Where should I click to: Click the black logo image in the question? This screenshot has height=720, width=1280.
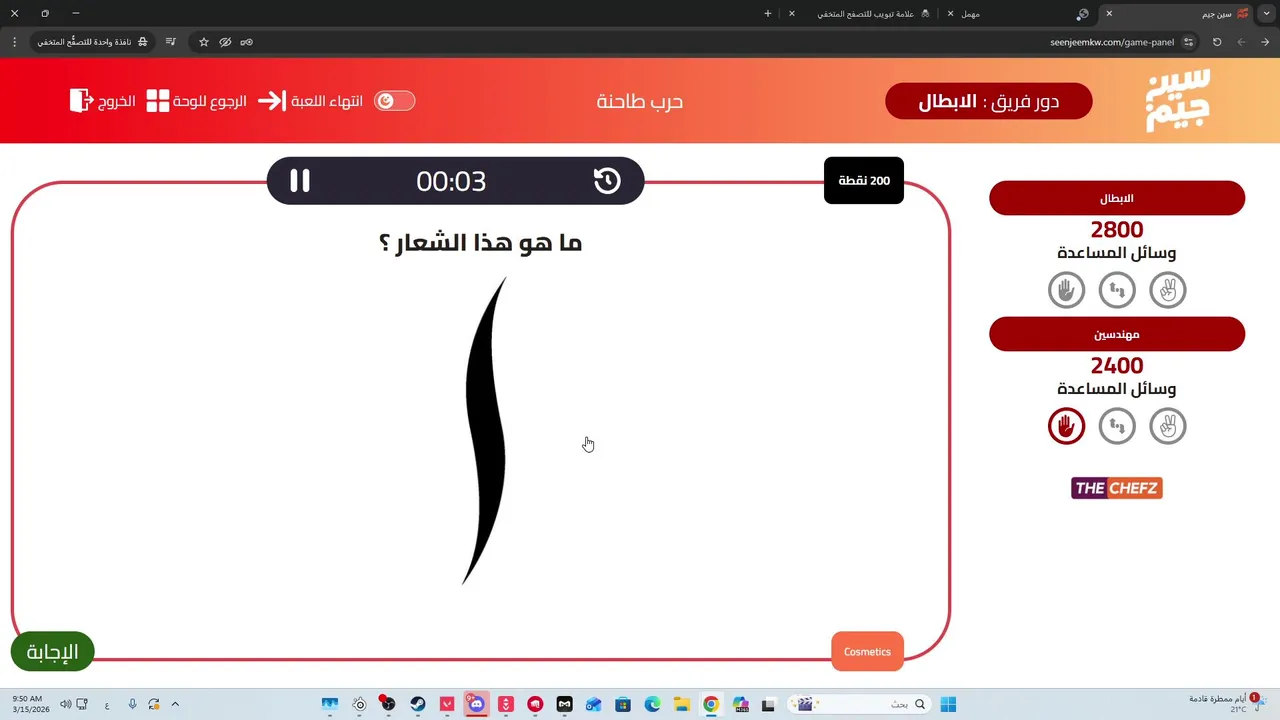tap(486, 431)
